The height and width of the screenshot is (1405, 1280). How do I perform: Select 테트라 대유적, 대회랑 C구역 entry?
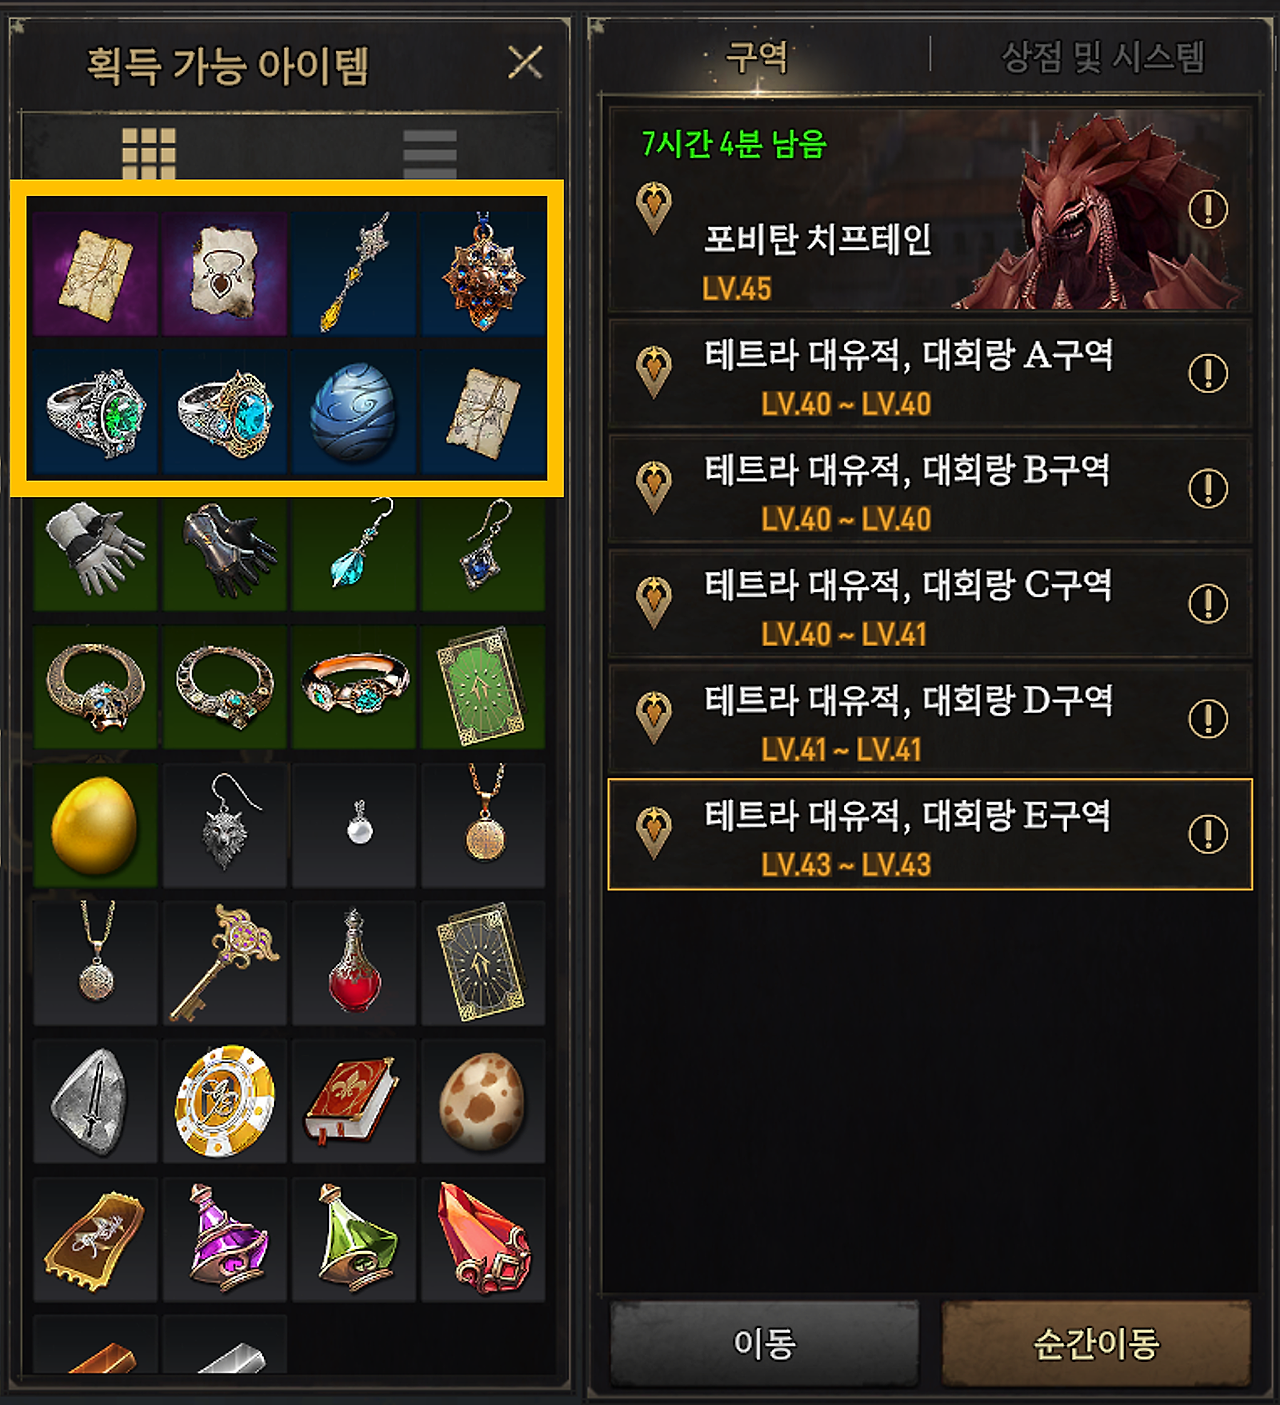(x=930, y=604)
